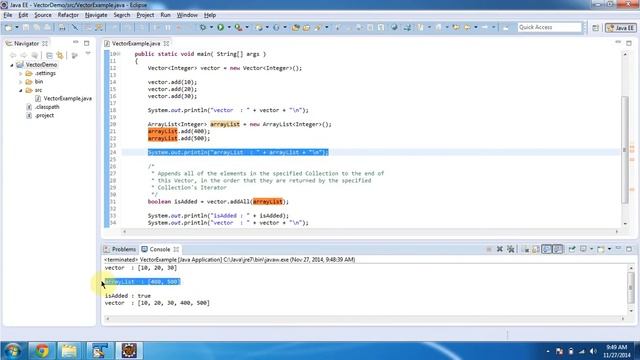Click the Display Selected Console icon
Viewport: 640px width, 360px height.
click(584, 249)
